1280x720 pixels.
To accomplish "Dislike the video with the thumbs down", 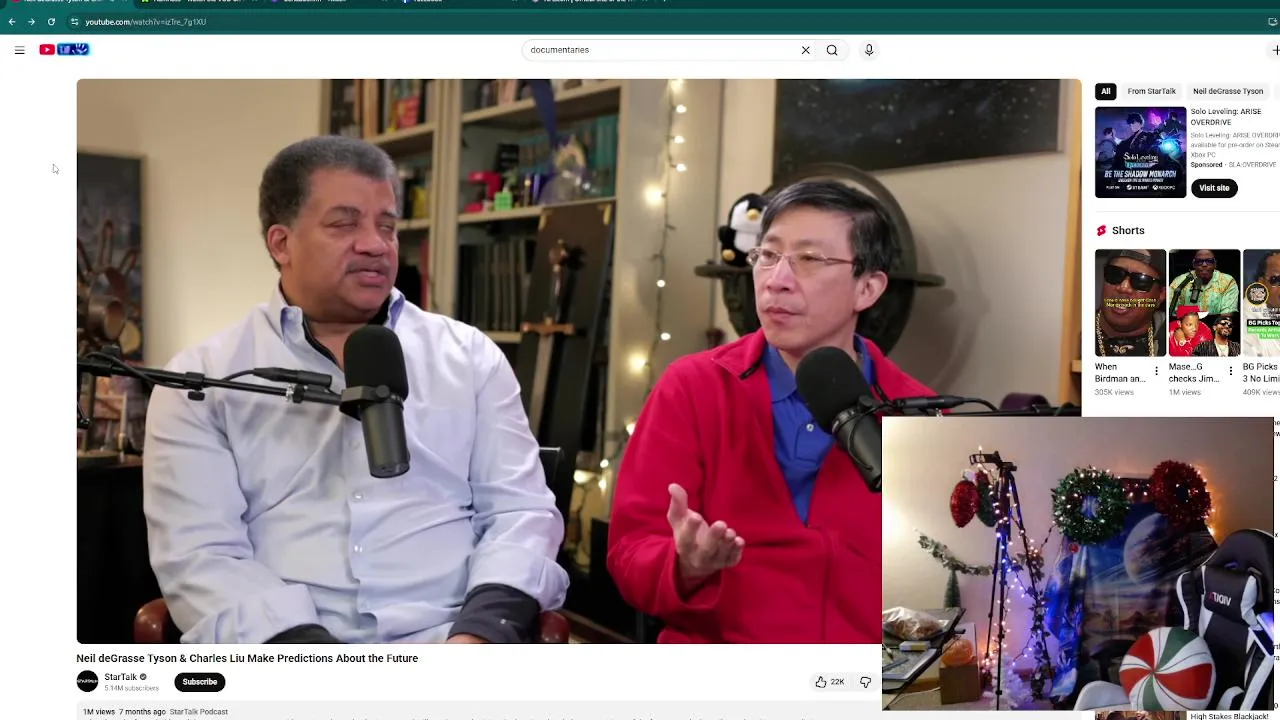I will [x=865, y=682].
